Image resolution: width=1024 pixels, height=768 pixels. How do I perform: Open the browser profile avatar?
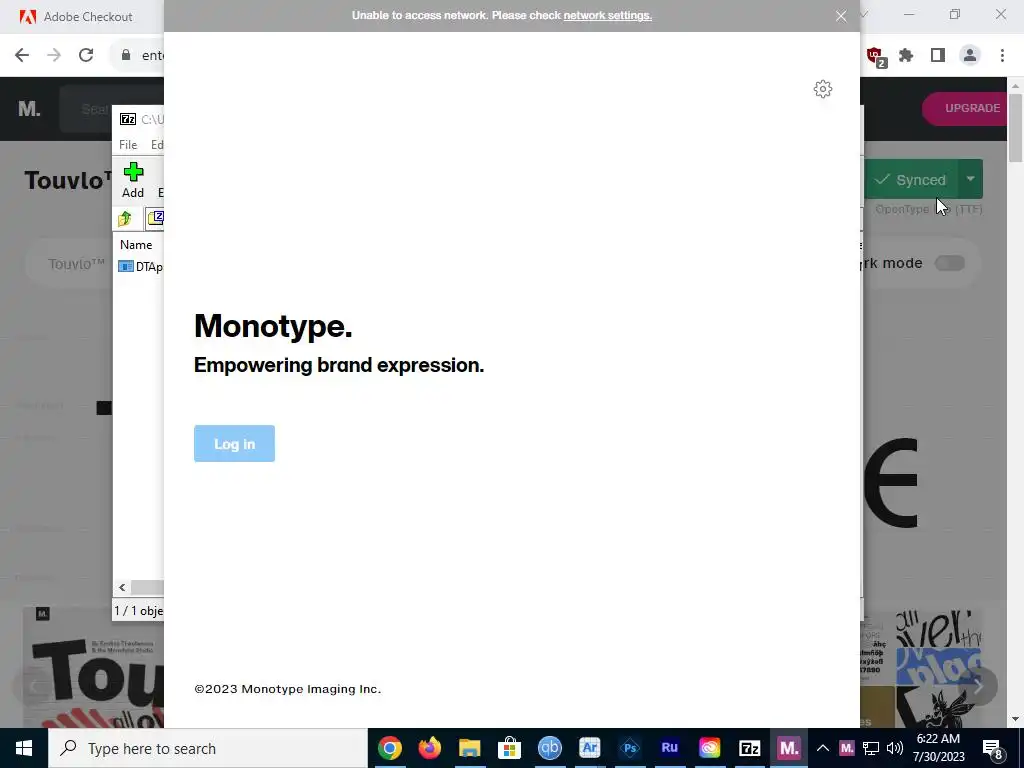970,56
